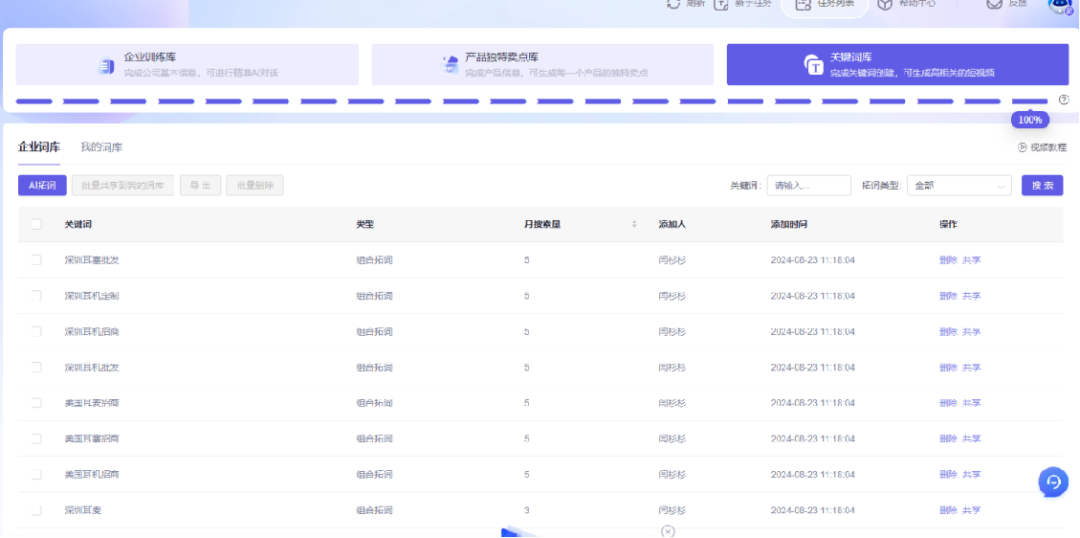This screenshot has width=1080, height=538.
Task: Check the box for 深圳耳麦
Action: click(36, 510)
